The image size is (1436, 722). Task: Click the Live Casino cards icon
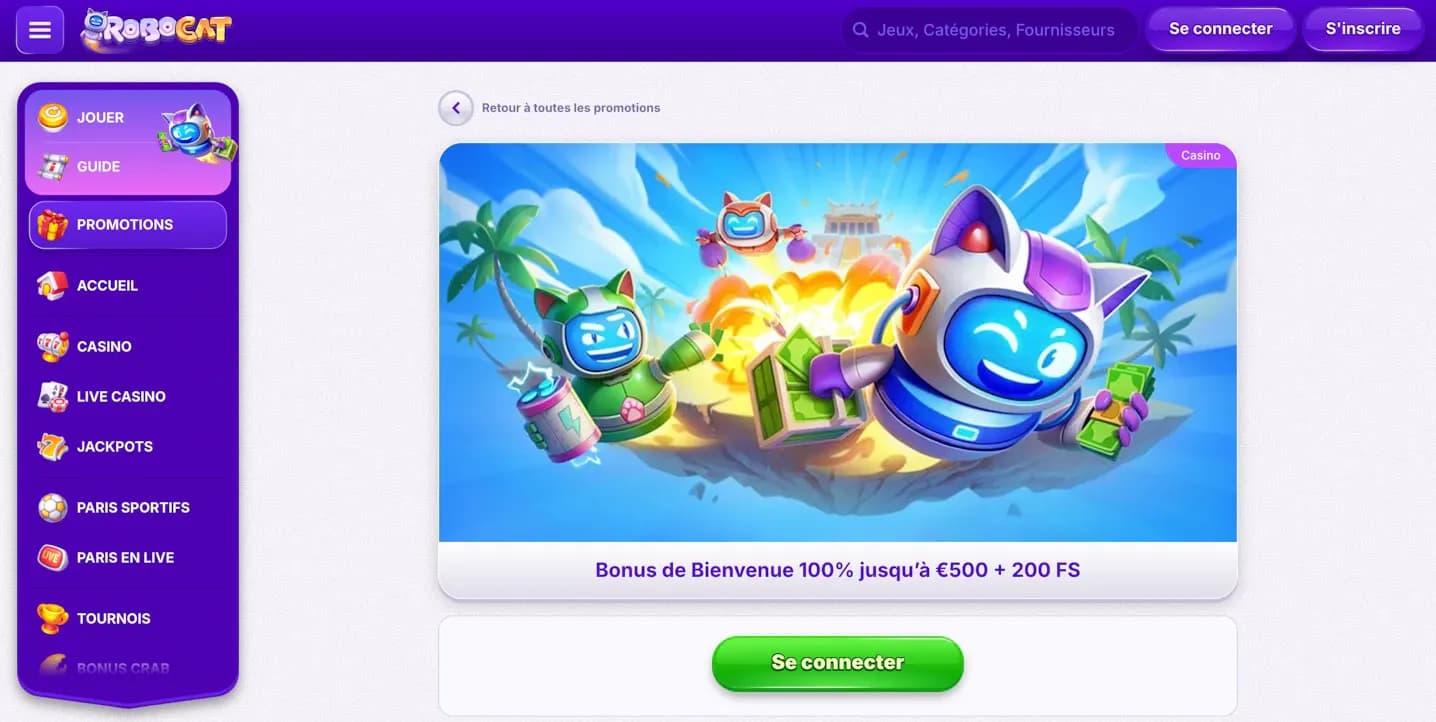[52, 396]
